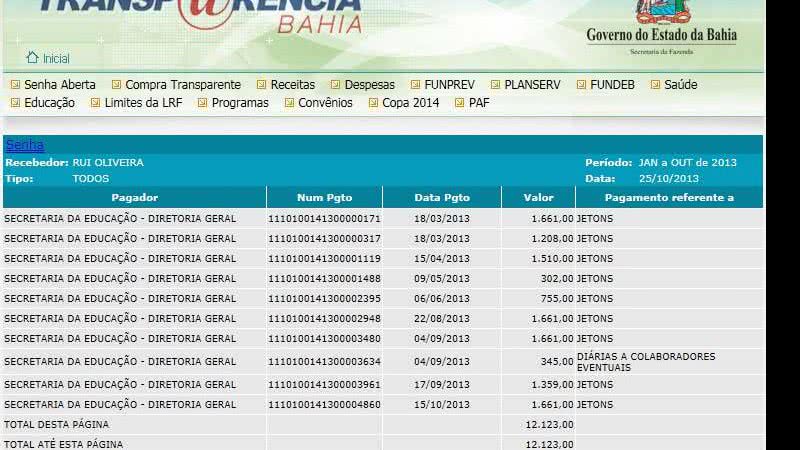
Task: Click the Pagamento referente a column header
Action: click(x=669, y=197)
